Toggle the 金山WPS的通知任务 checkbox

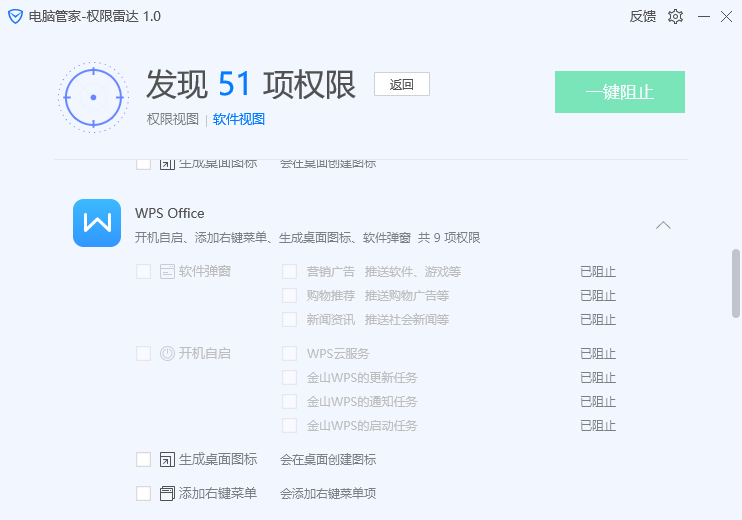[290, 402]
